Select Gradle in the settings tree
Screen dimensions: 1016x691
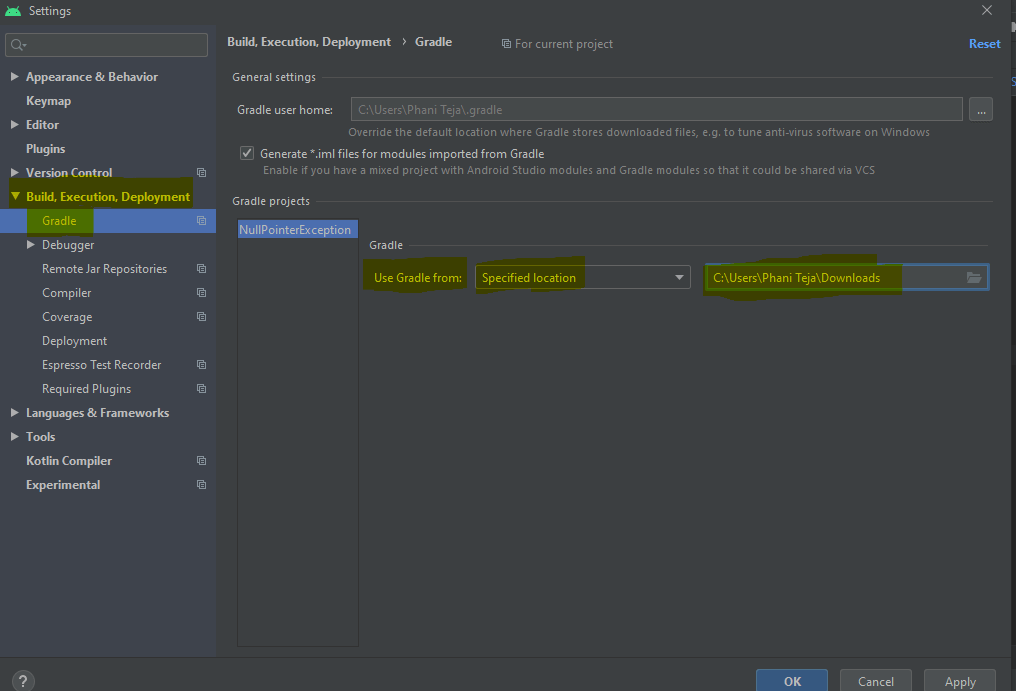pyautogui.click(x=59, y=220)
